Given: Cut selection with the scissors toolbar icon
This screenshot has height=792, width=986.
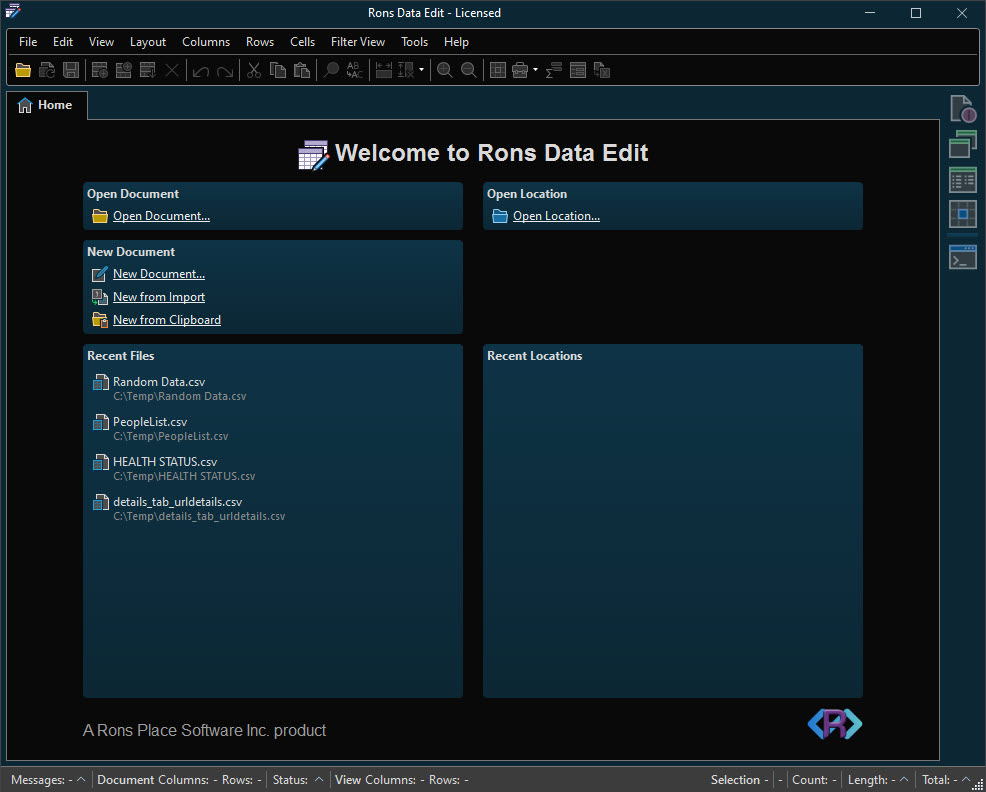Looking at the screenshot, I should (x=253, y=70).
